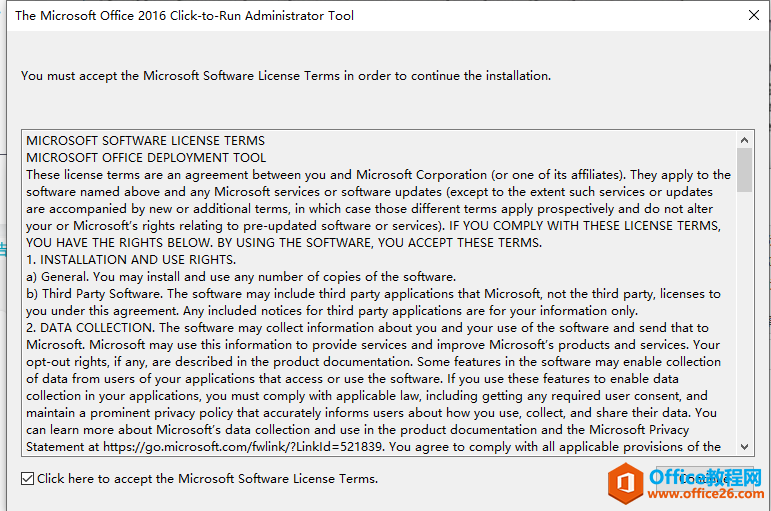771x511 pixels.
Task: Click the license scrollbar thumb
Action: pos(745,170)
